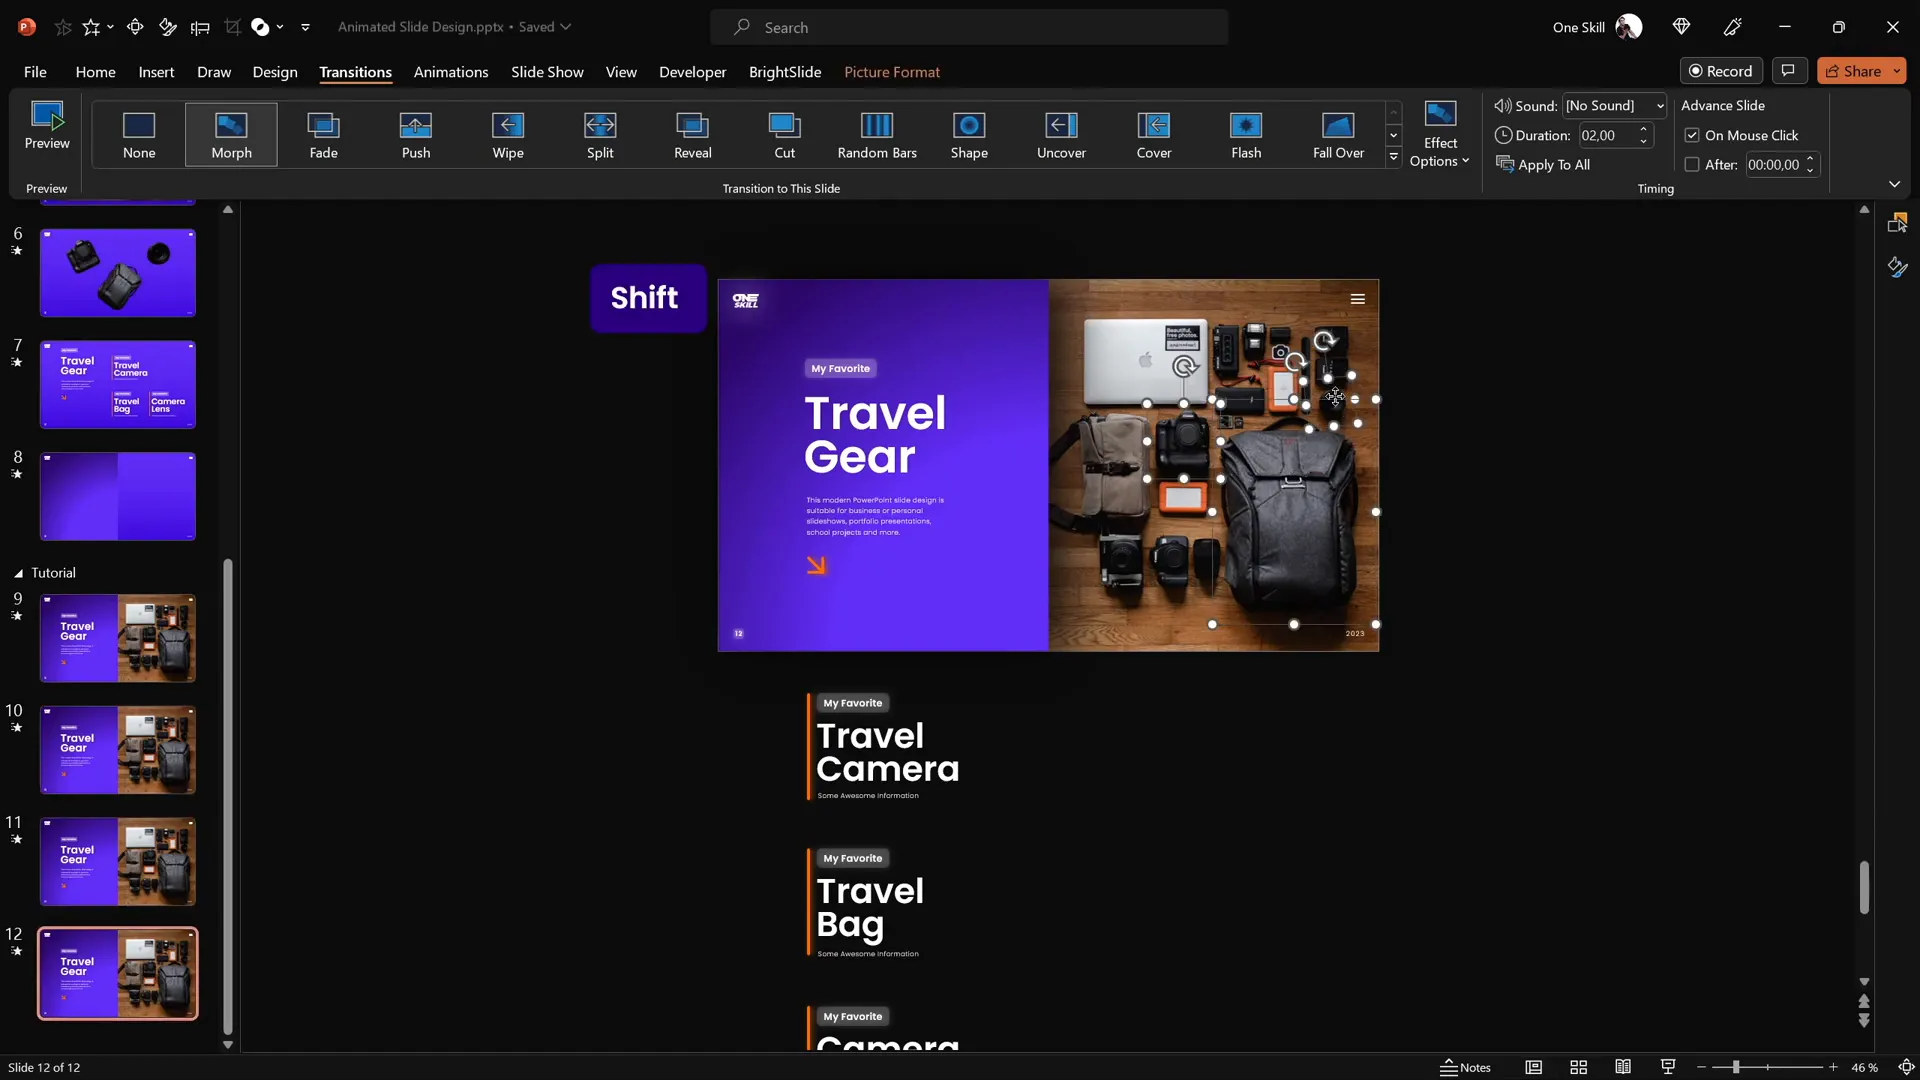Open the Animations tab
This screenshot has height=1080, width=1920.
coord(451,72)
